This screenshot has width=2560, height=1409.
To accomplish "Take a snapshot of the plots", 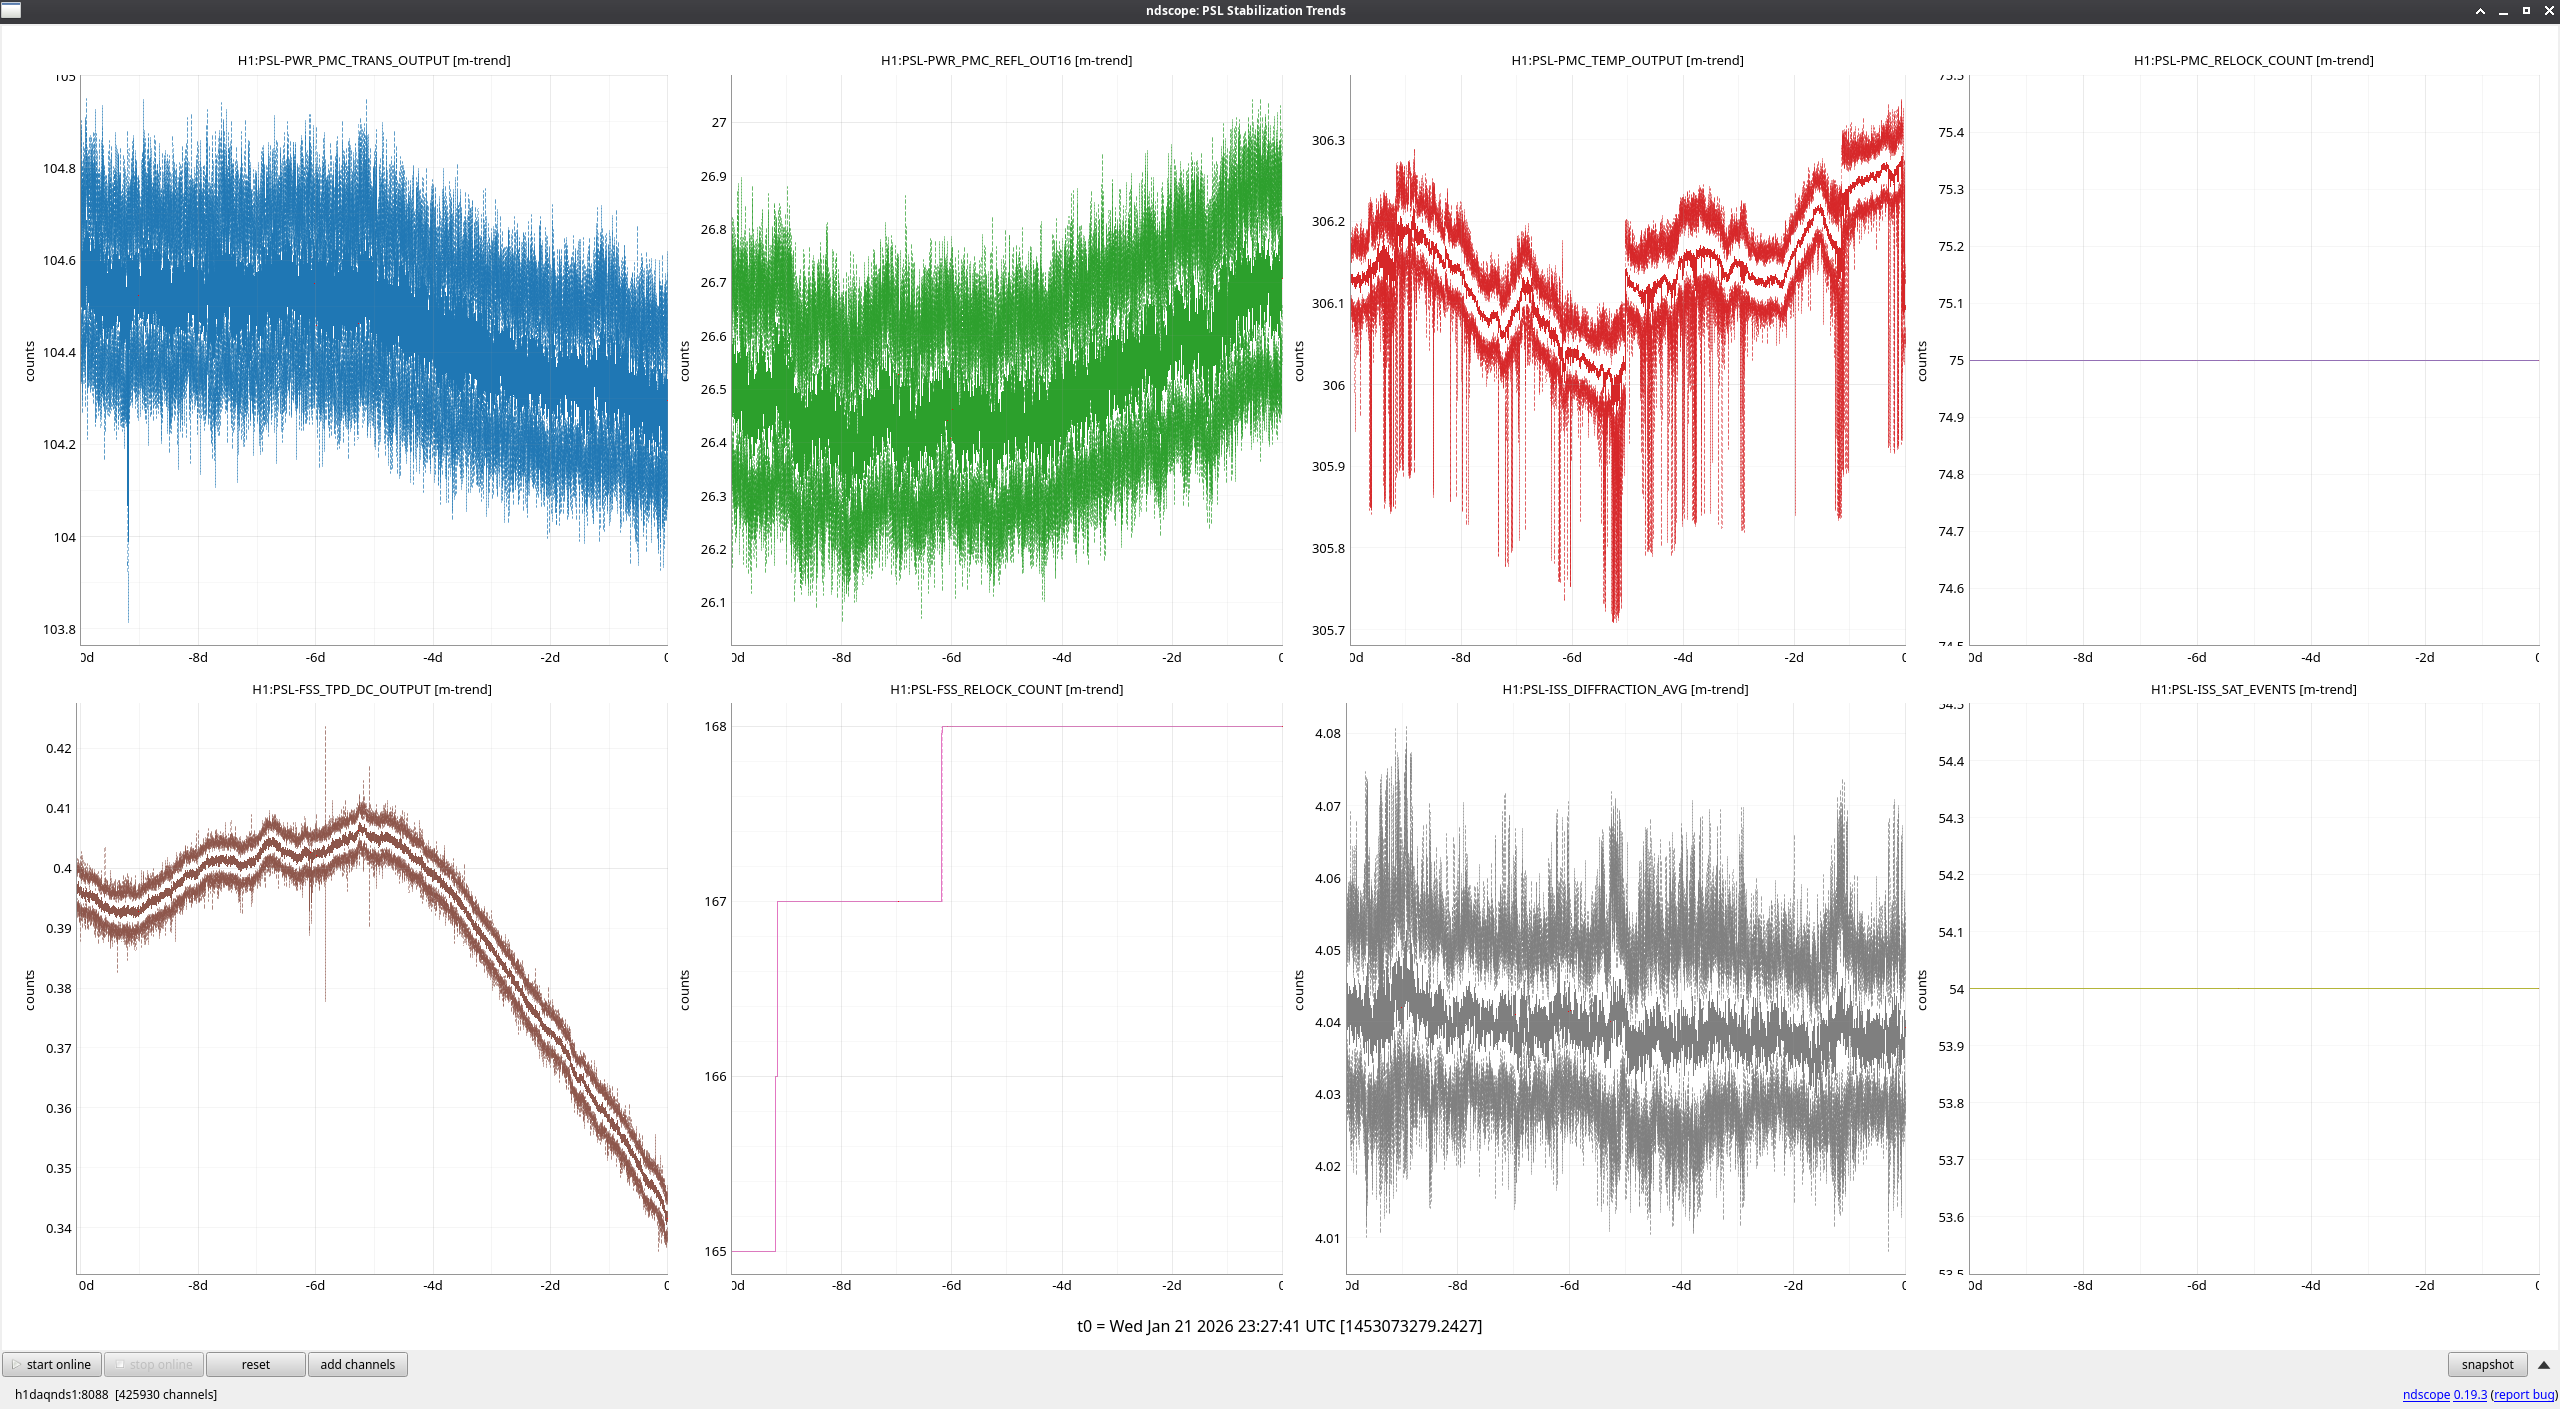I will (x=2486, y=1364).
